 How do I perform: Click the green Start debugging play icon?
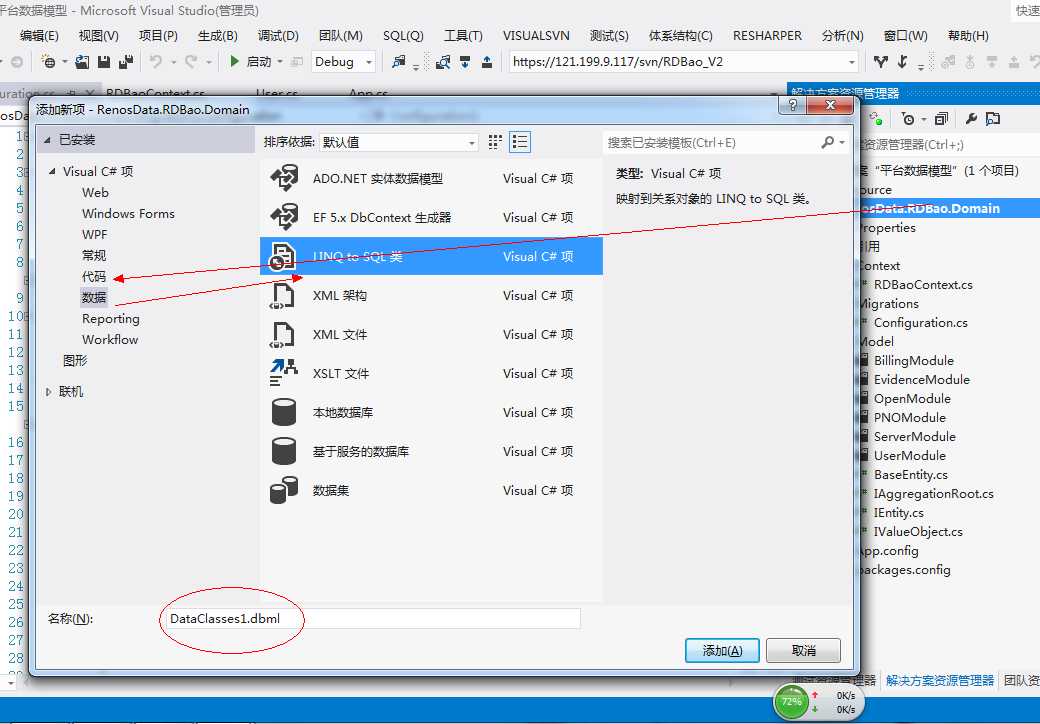point(234,61)
